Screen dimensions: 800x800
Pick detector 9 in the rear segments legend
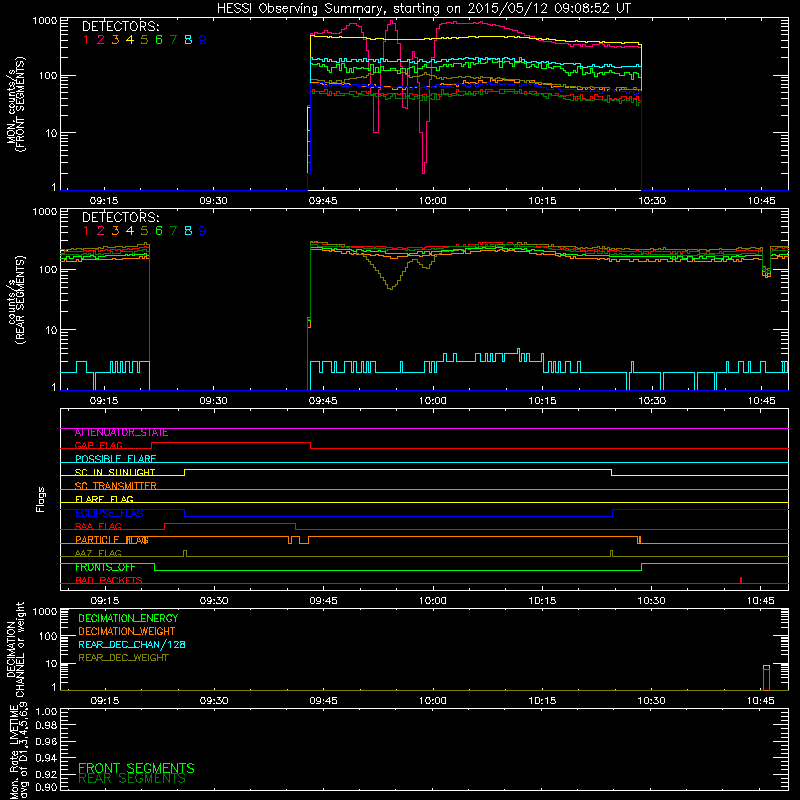click(x=203, y=231)
